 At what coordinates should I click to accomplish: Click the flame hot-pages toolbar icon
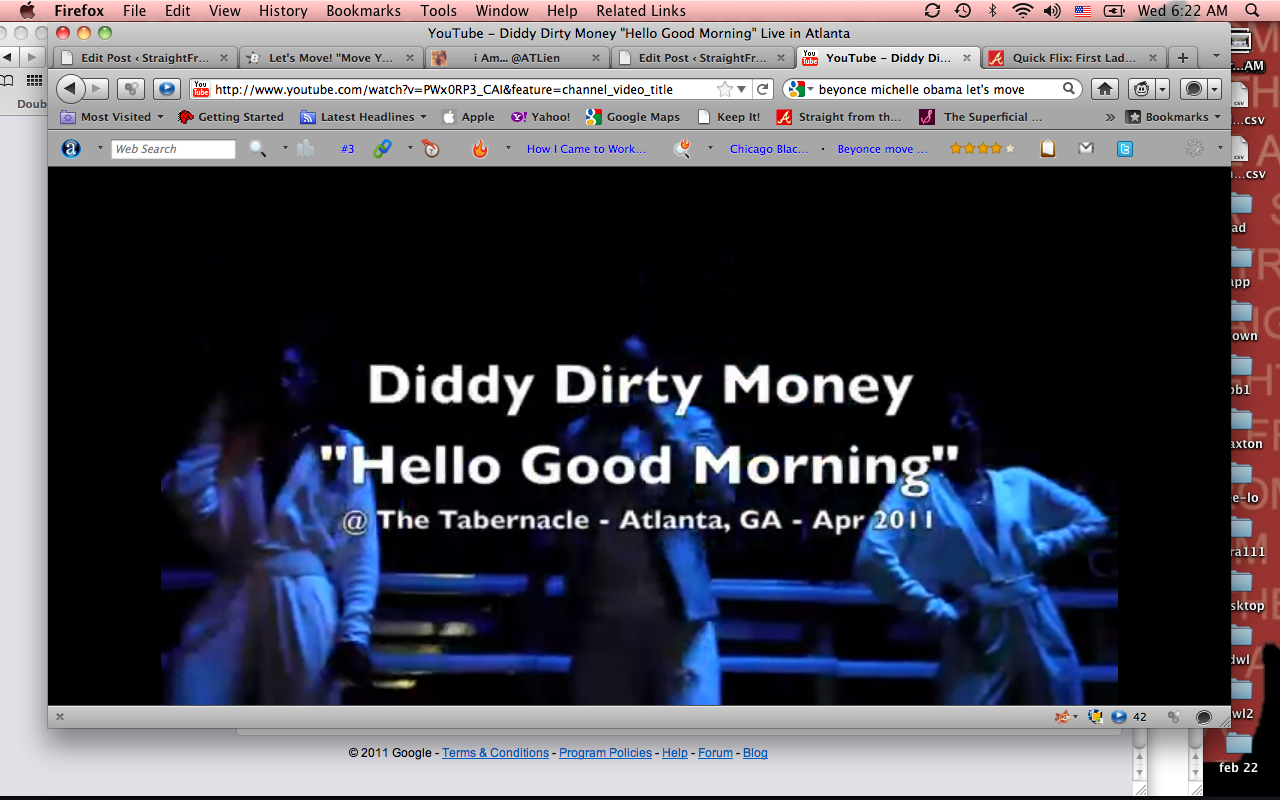[480, 149]
